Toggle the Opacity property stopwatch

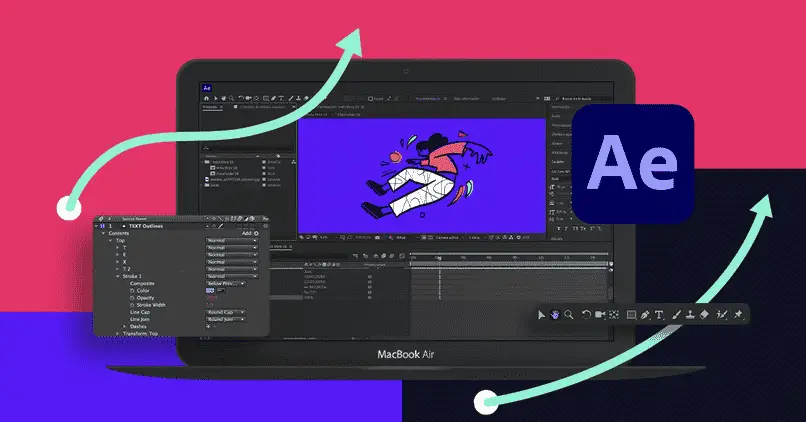pyautogui.click(x=132, y=298)
